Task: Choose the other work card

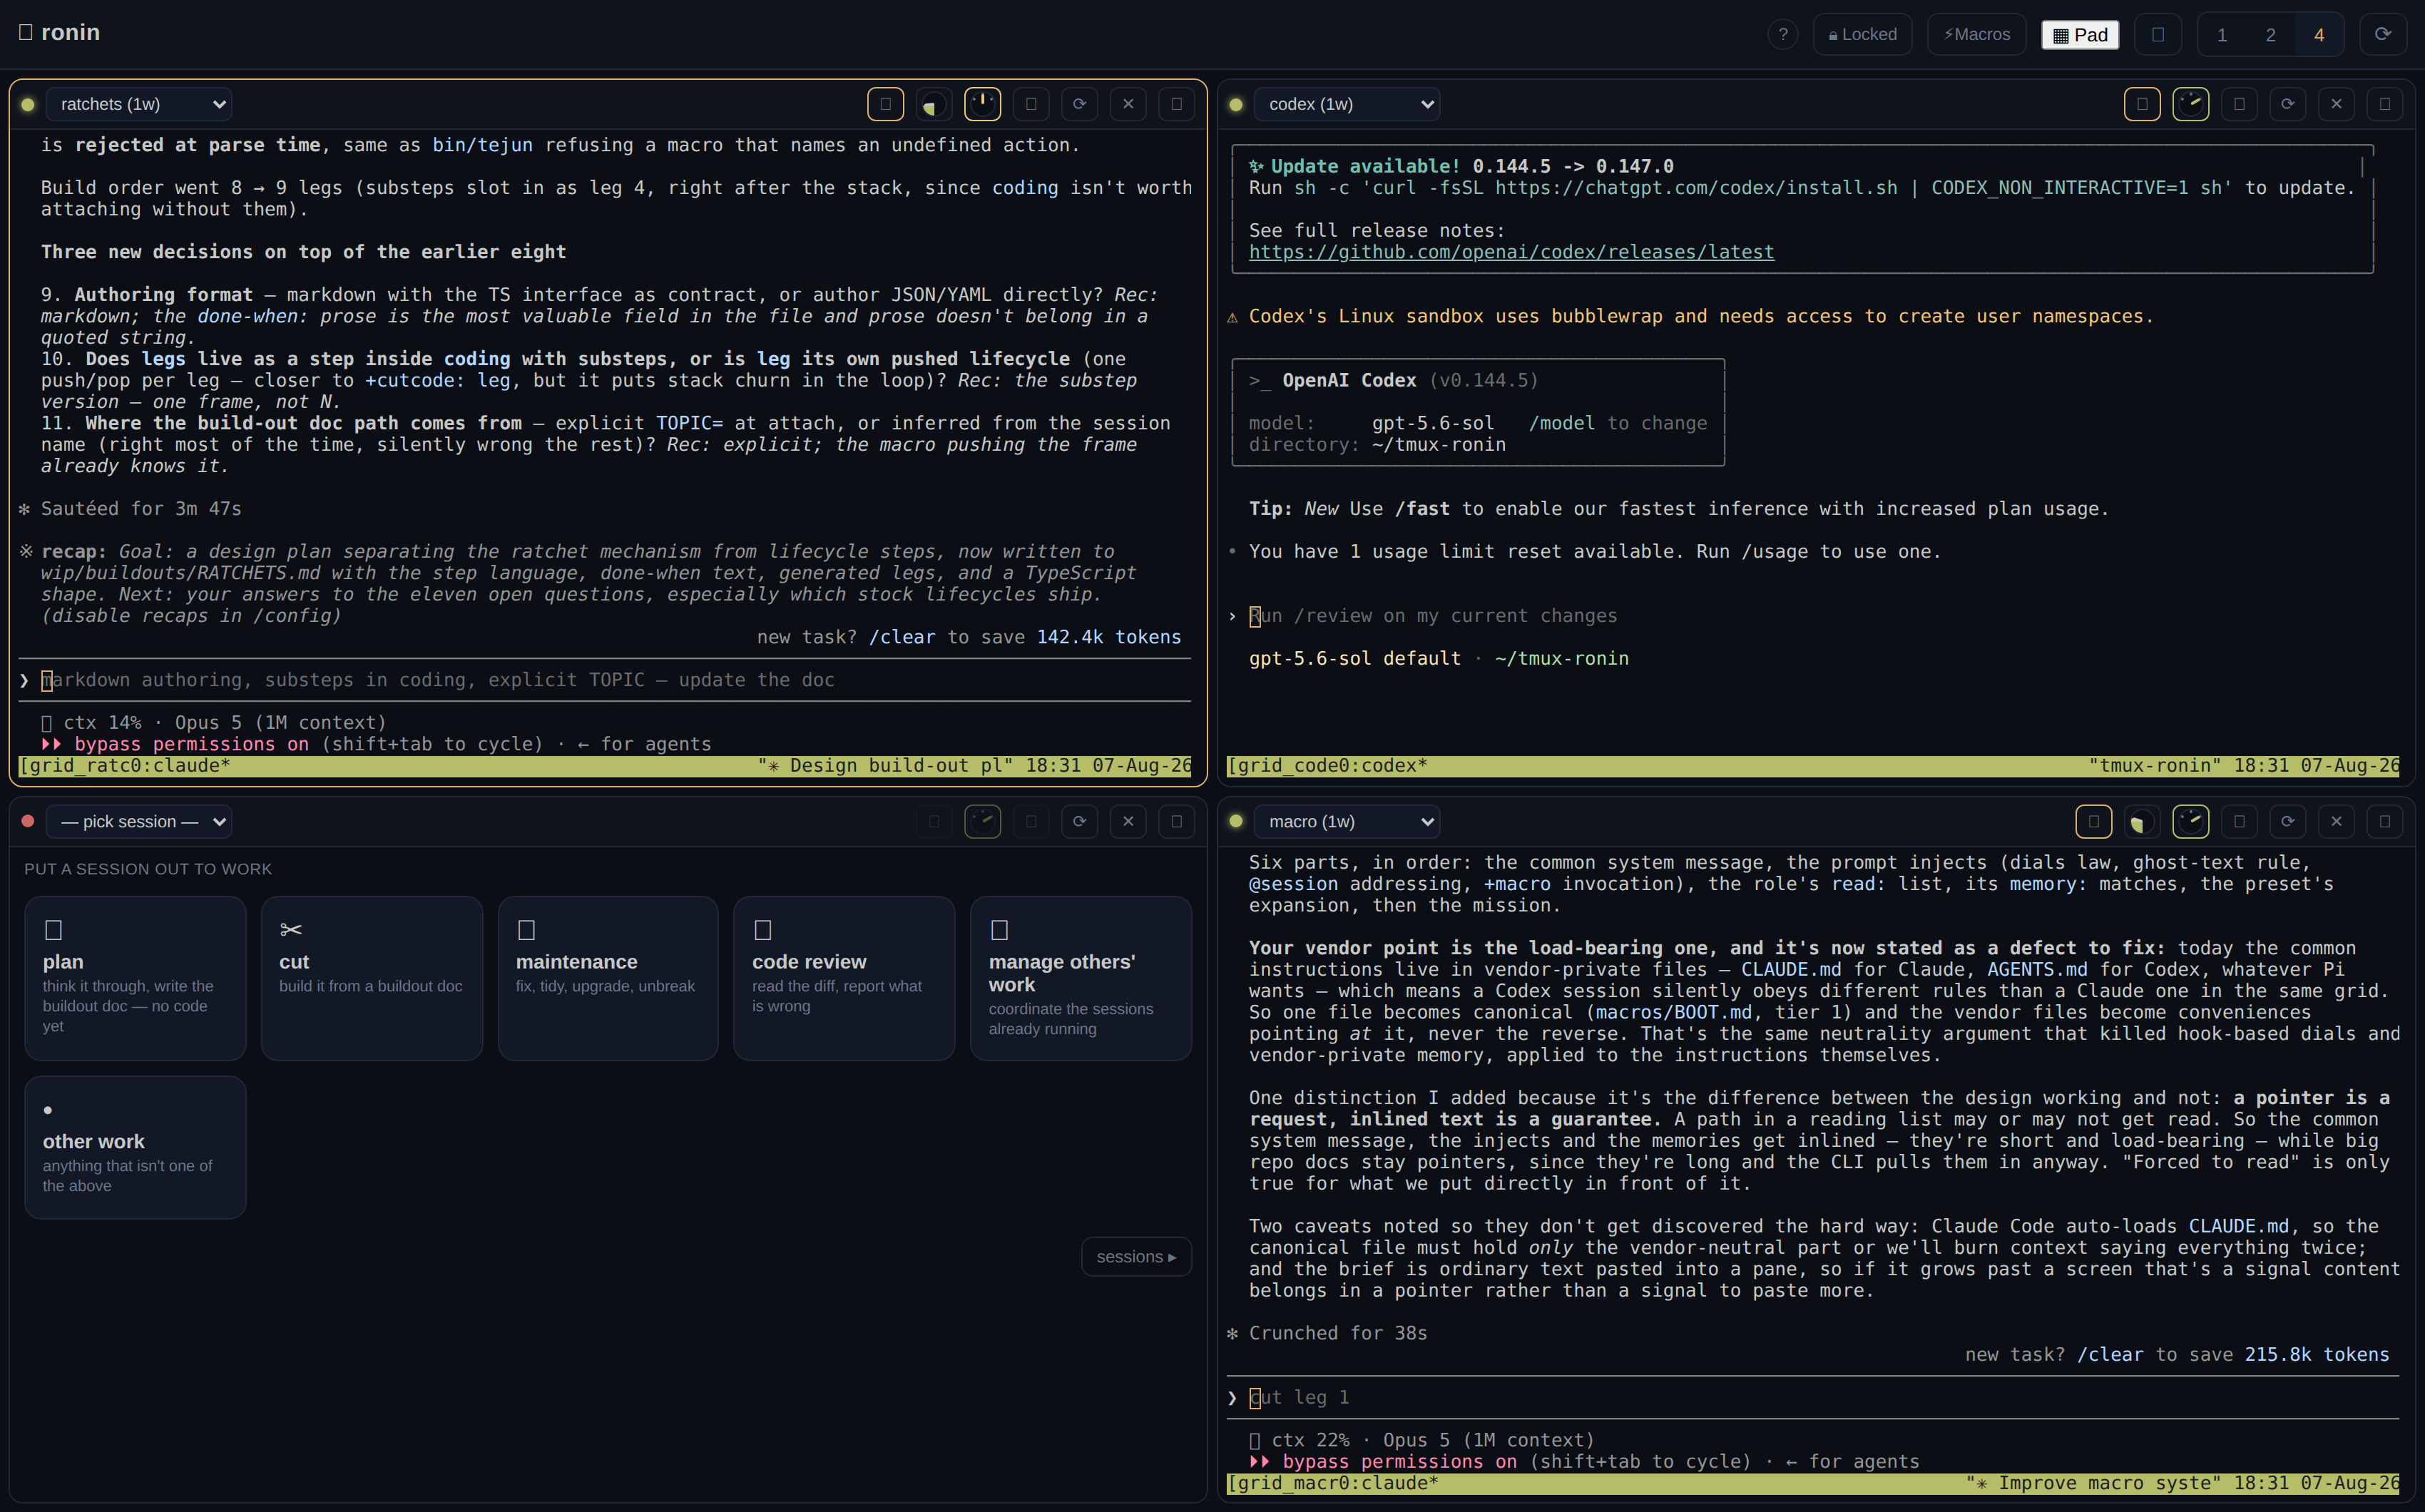Action: 135,1147
